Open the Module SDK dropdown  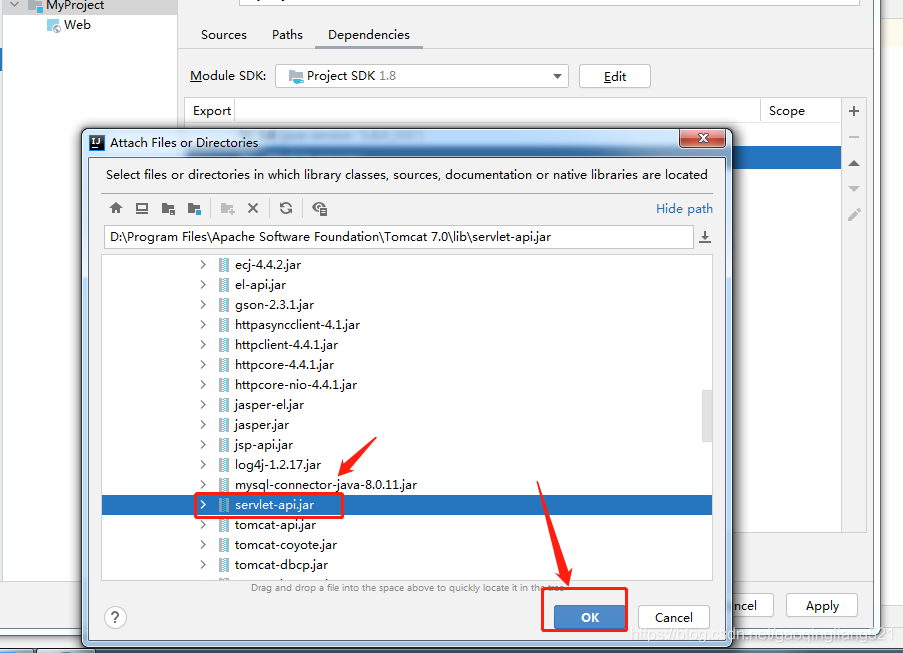[556, 75]
